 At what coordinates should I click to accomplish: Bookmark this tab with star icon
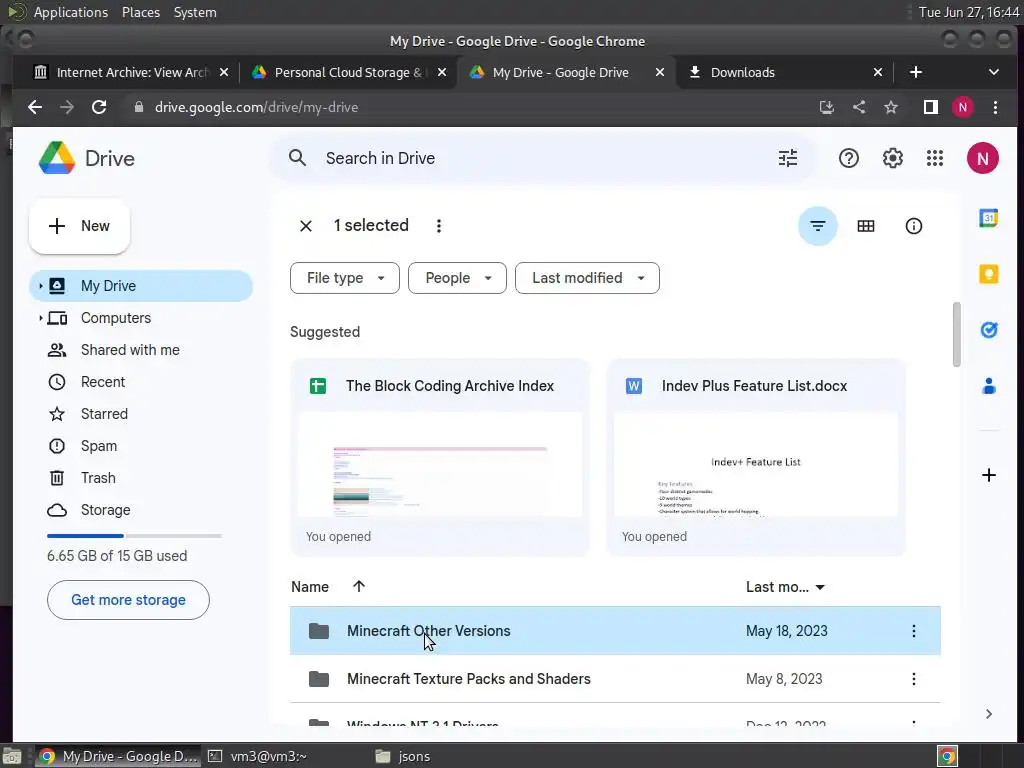pyautogui.click(x=891, y=107)
